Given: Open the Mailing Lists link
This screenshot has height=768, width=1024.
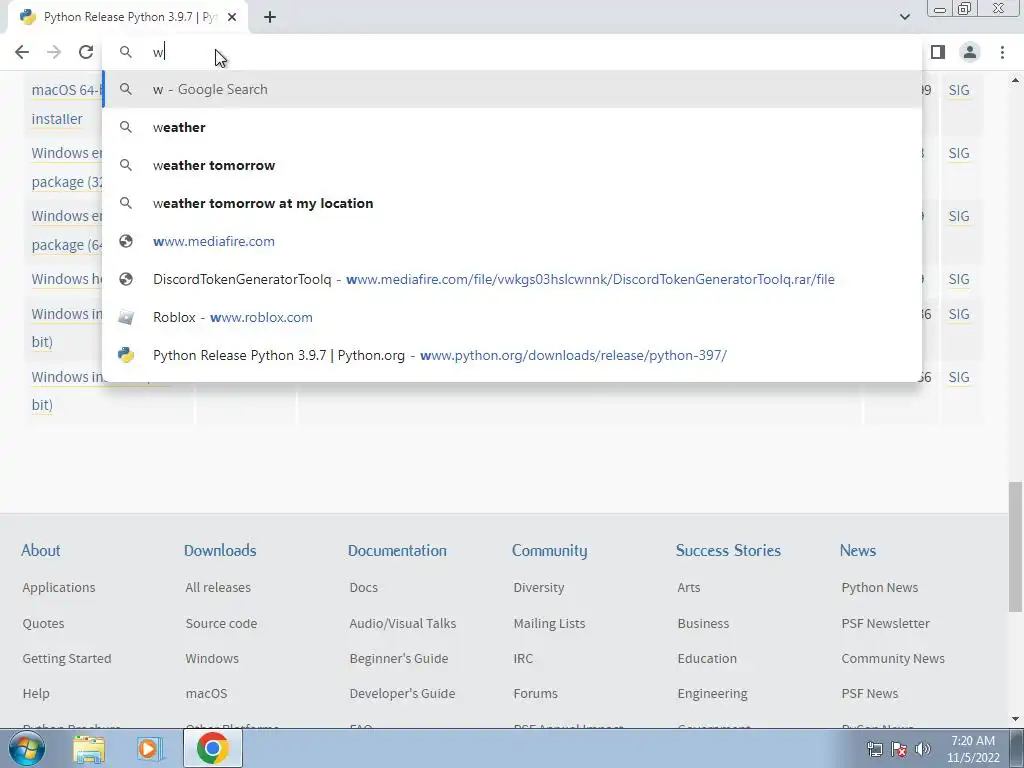Looking at the screenshot, I should [x=549, y=624].
